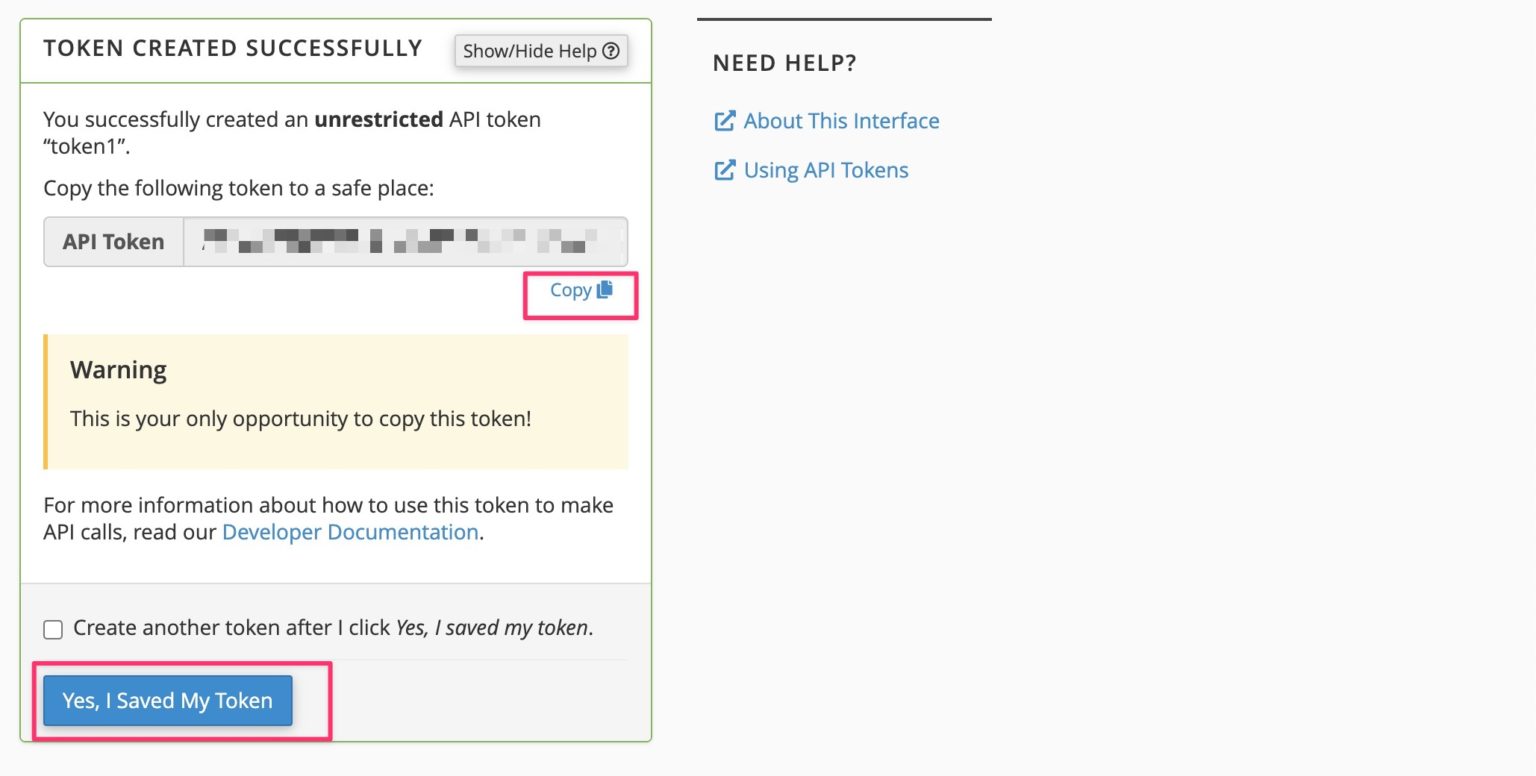Viewport: 1536px width, 776px height.
Task: Click the API Token field label
Action: pos(113,241)
